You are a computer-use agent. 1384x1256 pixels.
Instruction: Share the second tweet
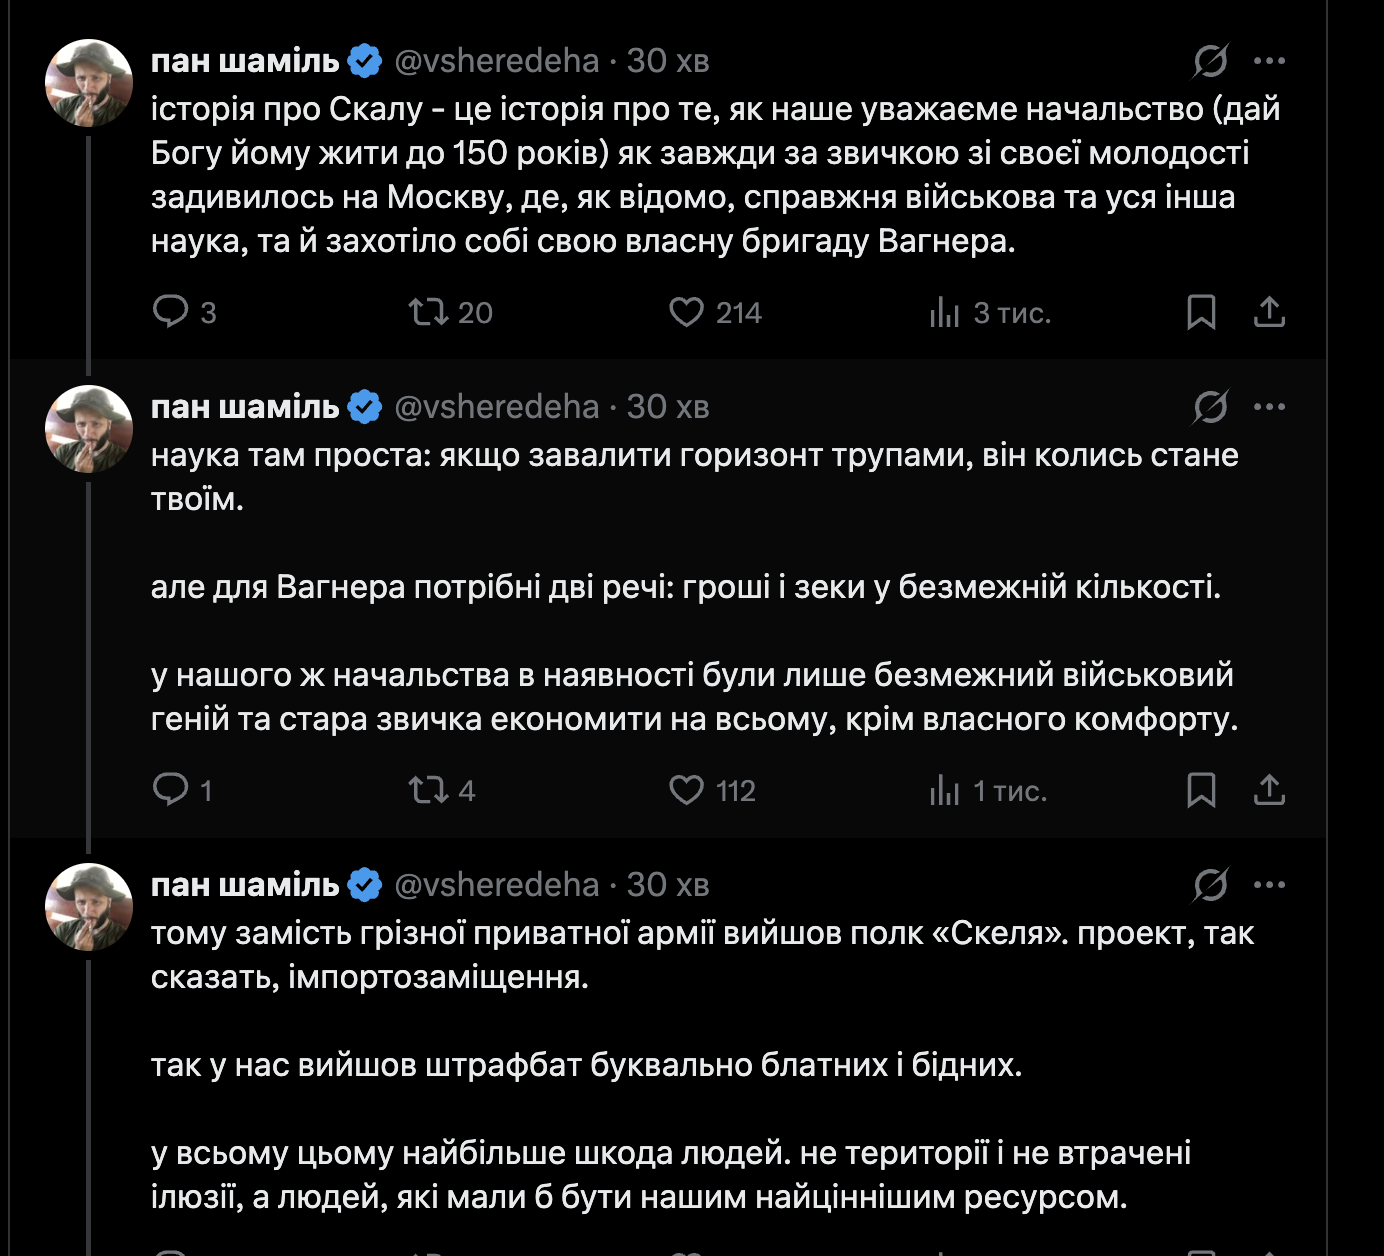pyautogui.click(x=1269, y=790)
